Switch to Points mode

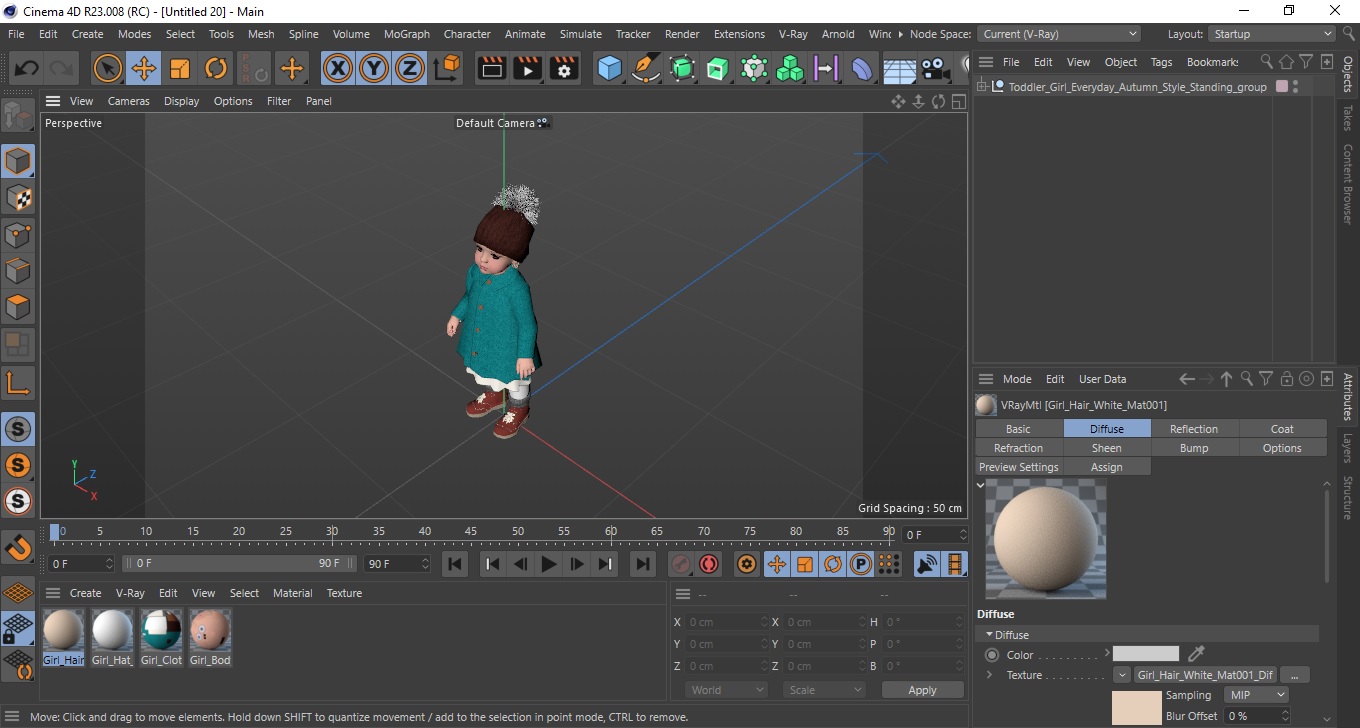17,235
